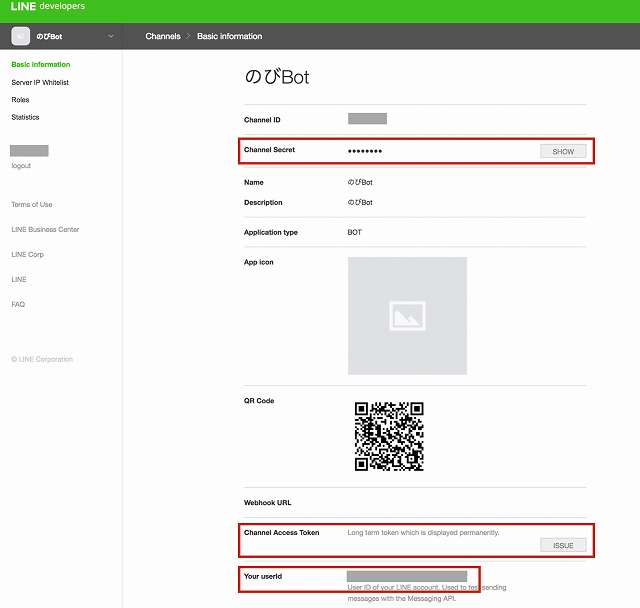Open LINE Corp link
Image resolution: width=640 pixels, height=608 pixels.
point(27,255)
